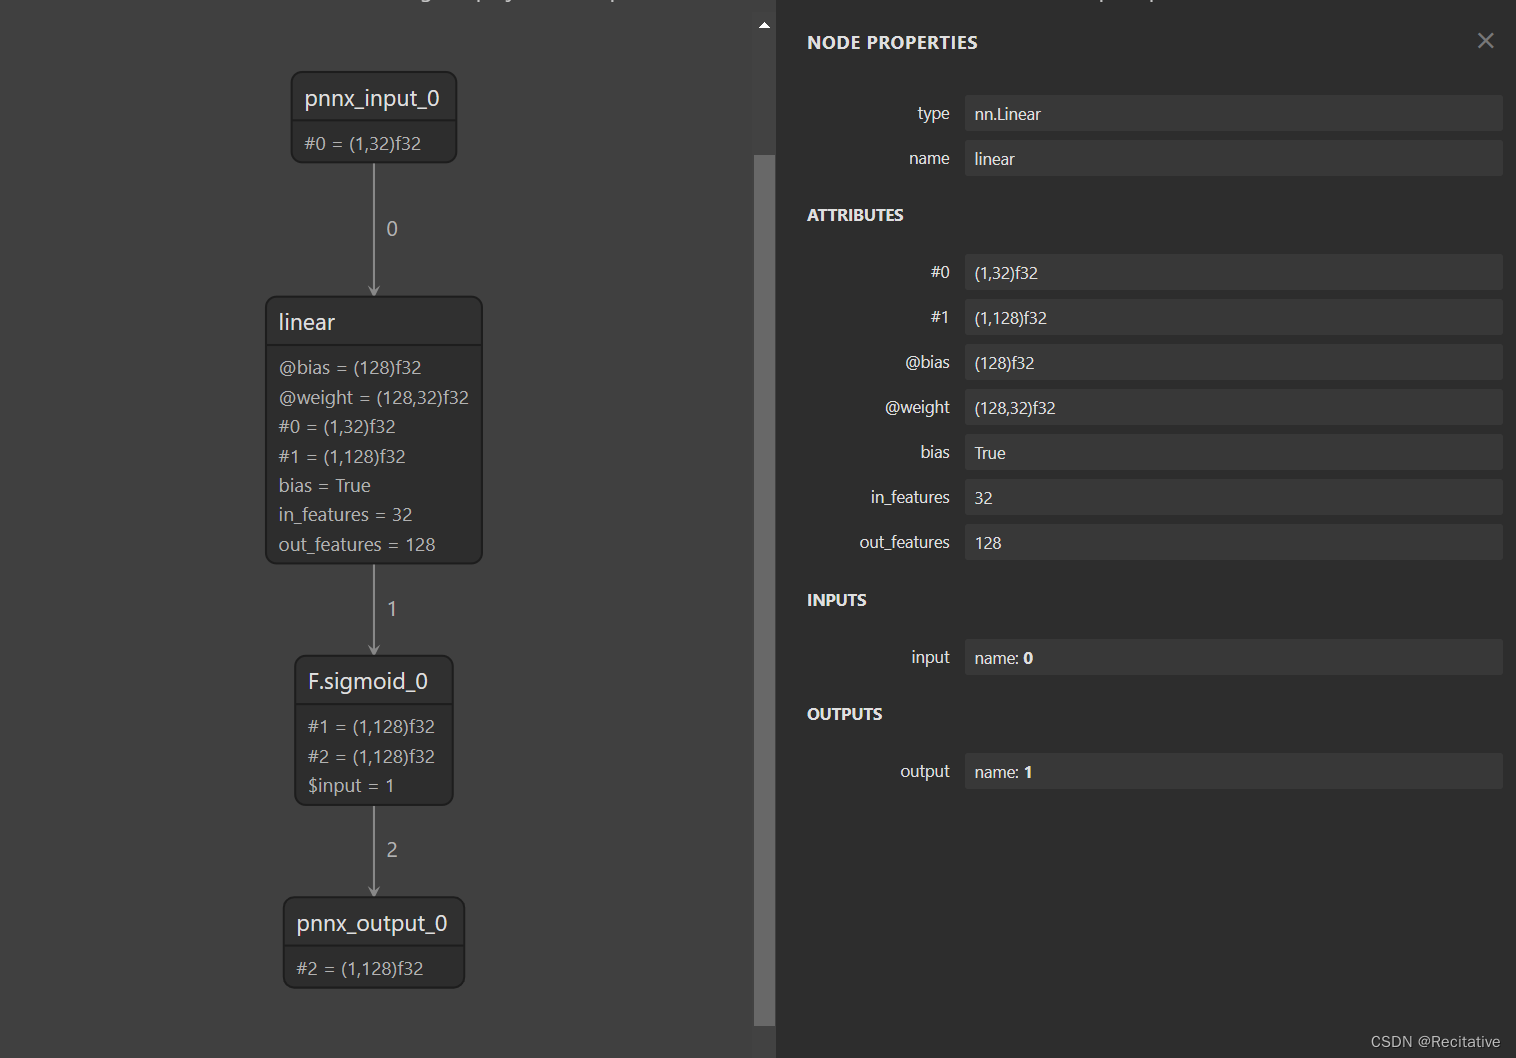Click the NODE PROPERTIES panel title
The image size is (1516, 1058).
coord(892,42)
